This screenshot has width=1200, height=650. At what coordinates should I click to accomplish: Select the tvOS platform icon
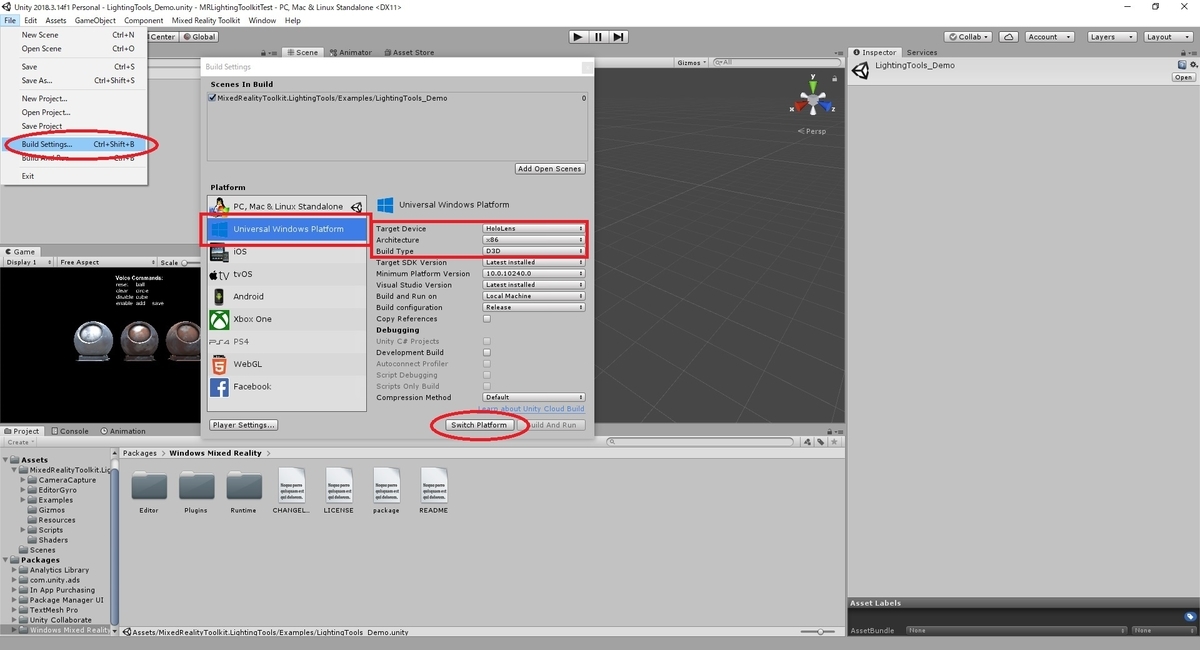[219, 274]
